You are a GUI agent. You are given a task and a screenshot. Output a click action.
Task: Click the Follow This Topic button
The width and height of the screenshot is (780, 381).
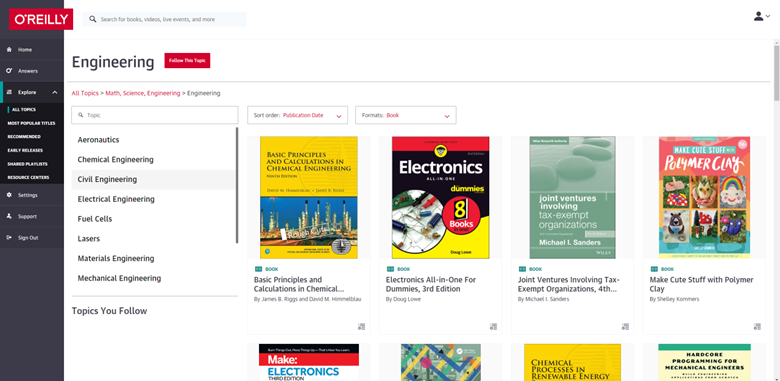pos(188,61)
